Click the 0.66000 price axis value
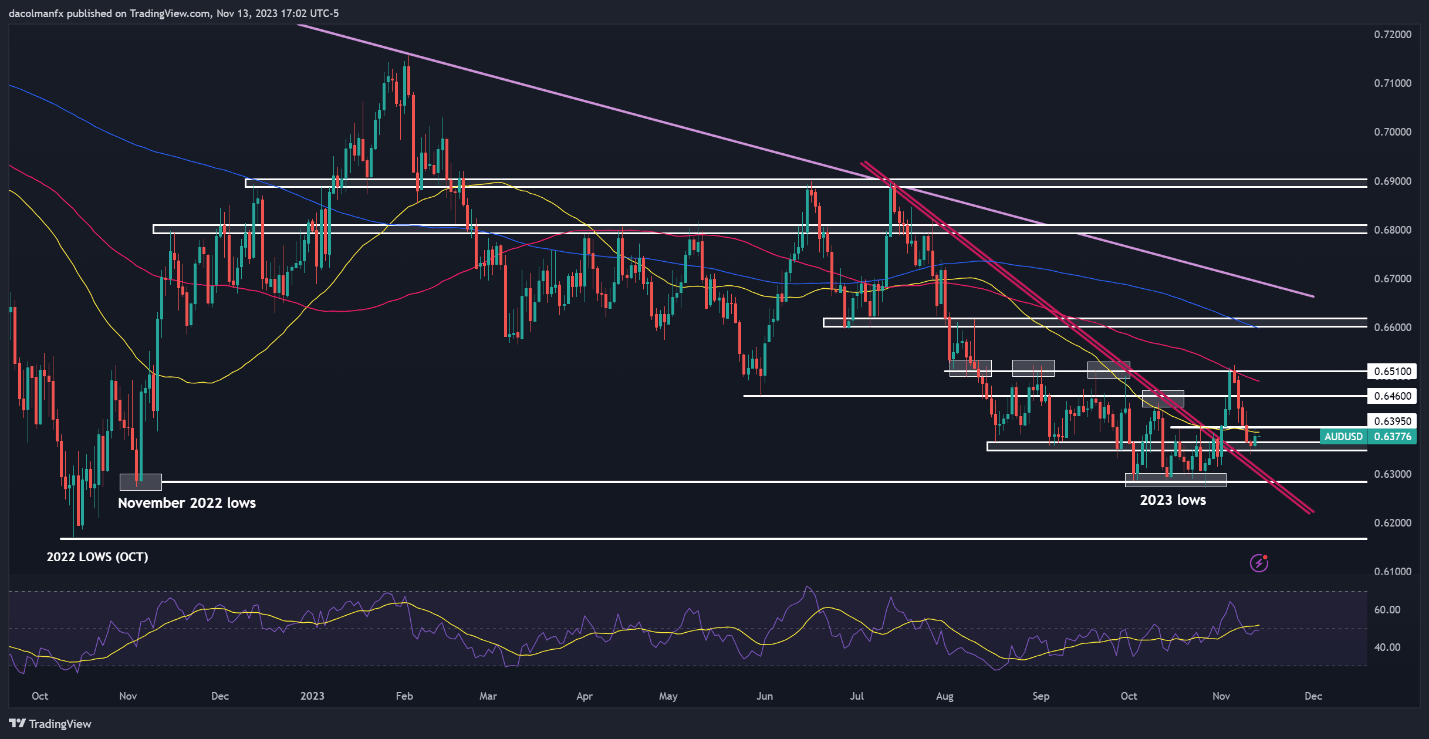 coord(1391,327)
